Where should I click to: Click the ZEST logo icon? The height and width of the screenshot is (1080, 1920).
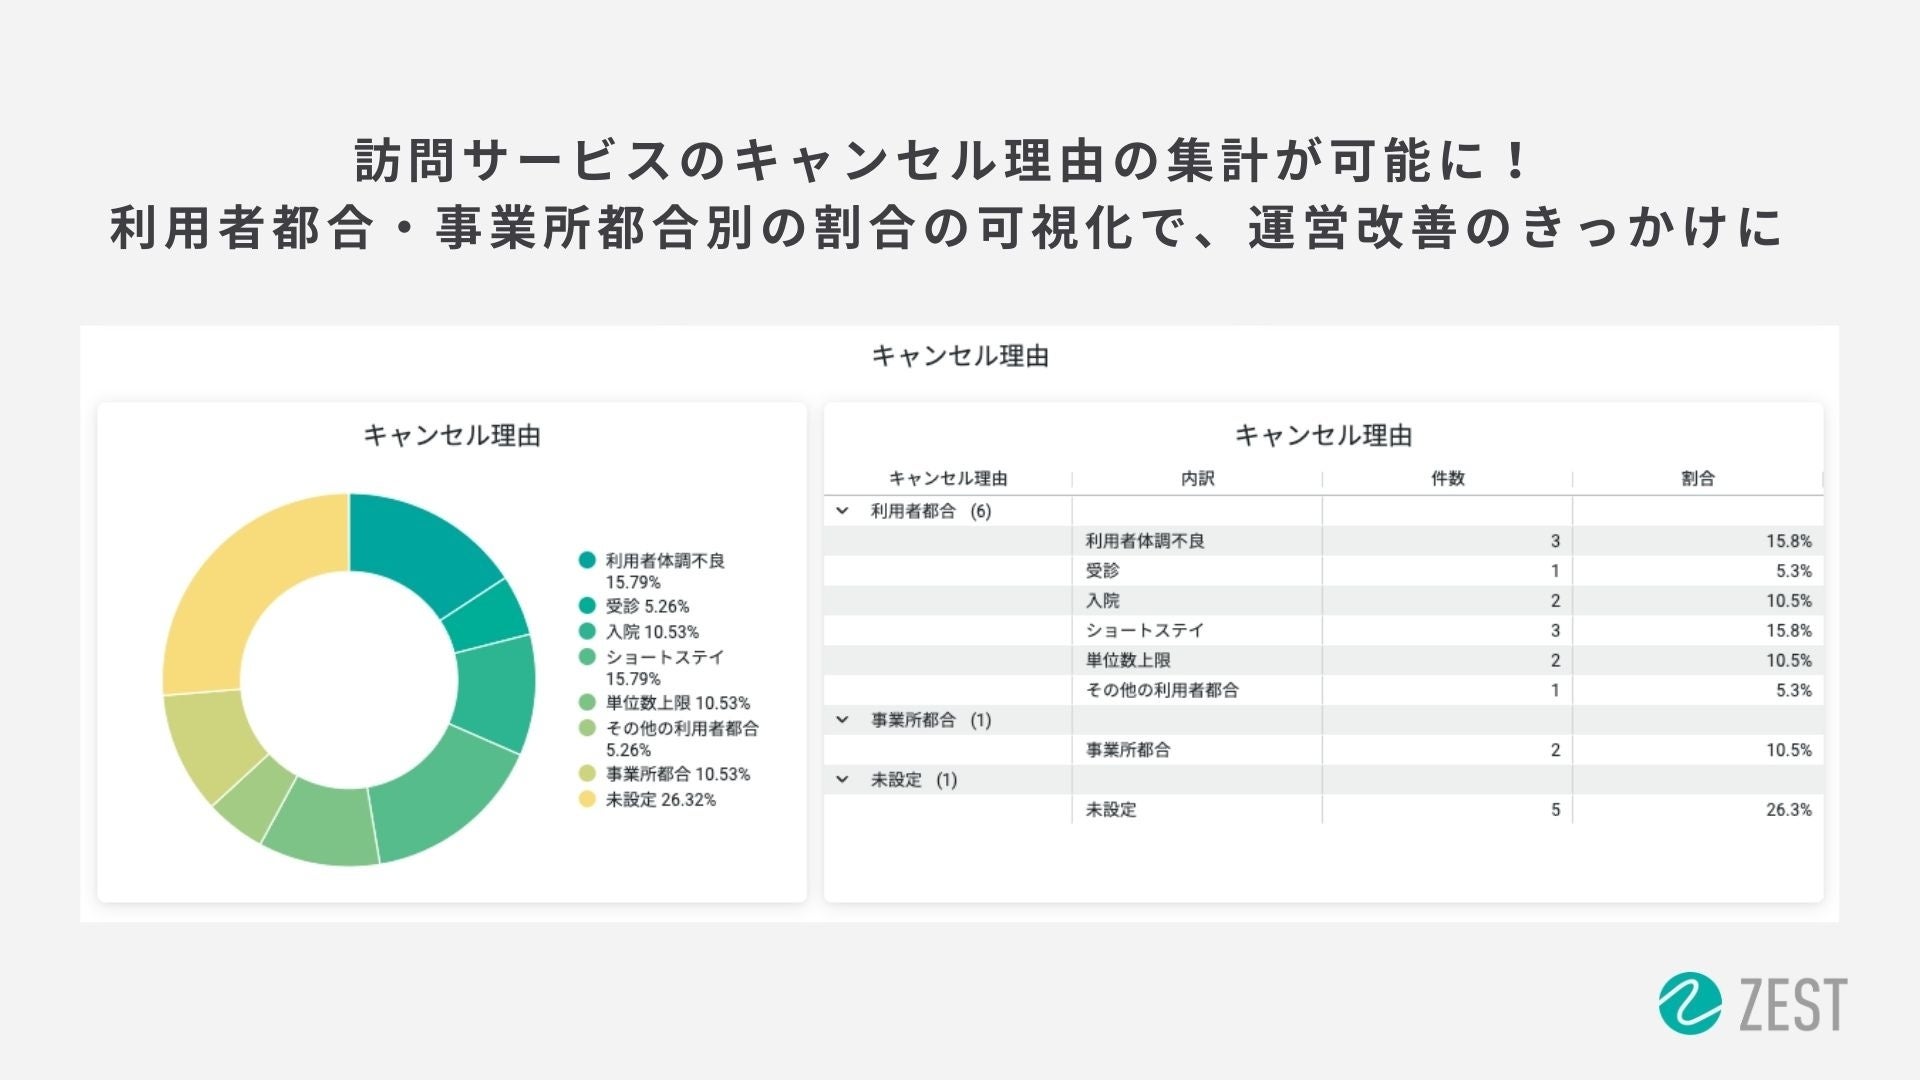[1689, 1003]
